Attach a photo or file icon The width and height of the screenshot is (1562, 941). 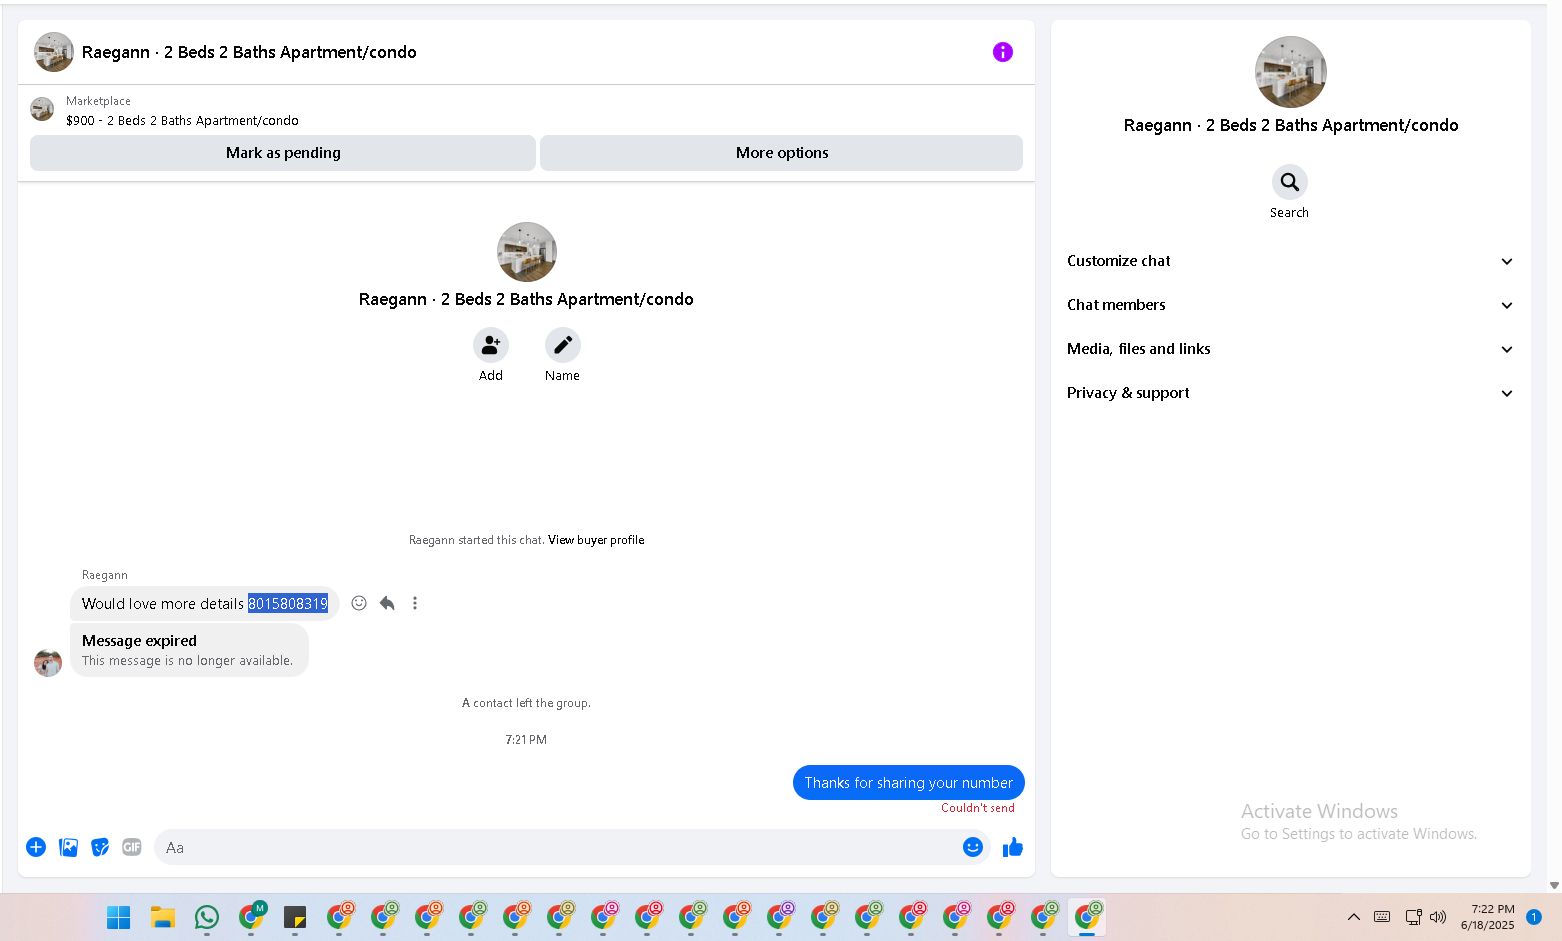68,847
